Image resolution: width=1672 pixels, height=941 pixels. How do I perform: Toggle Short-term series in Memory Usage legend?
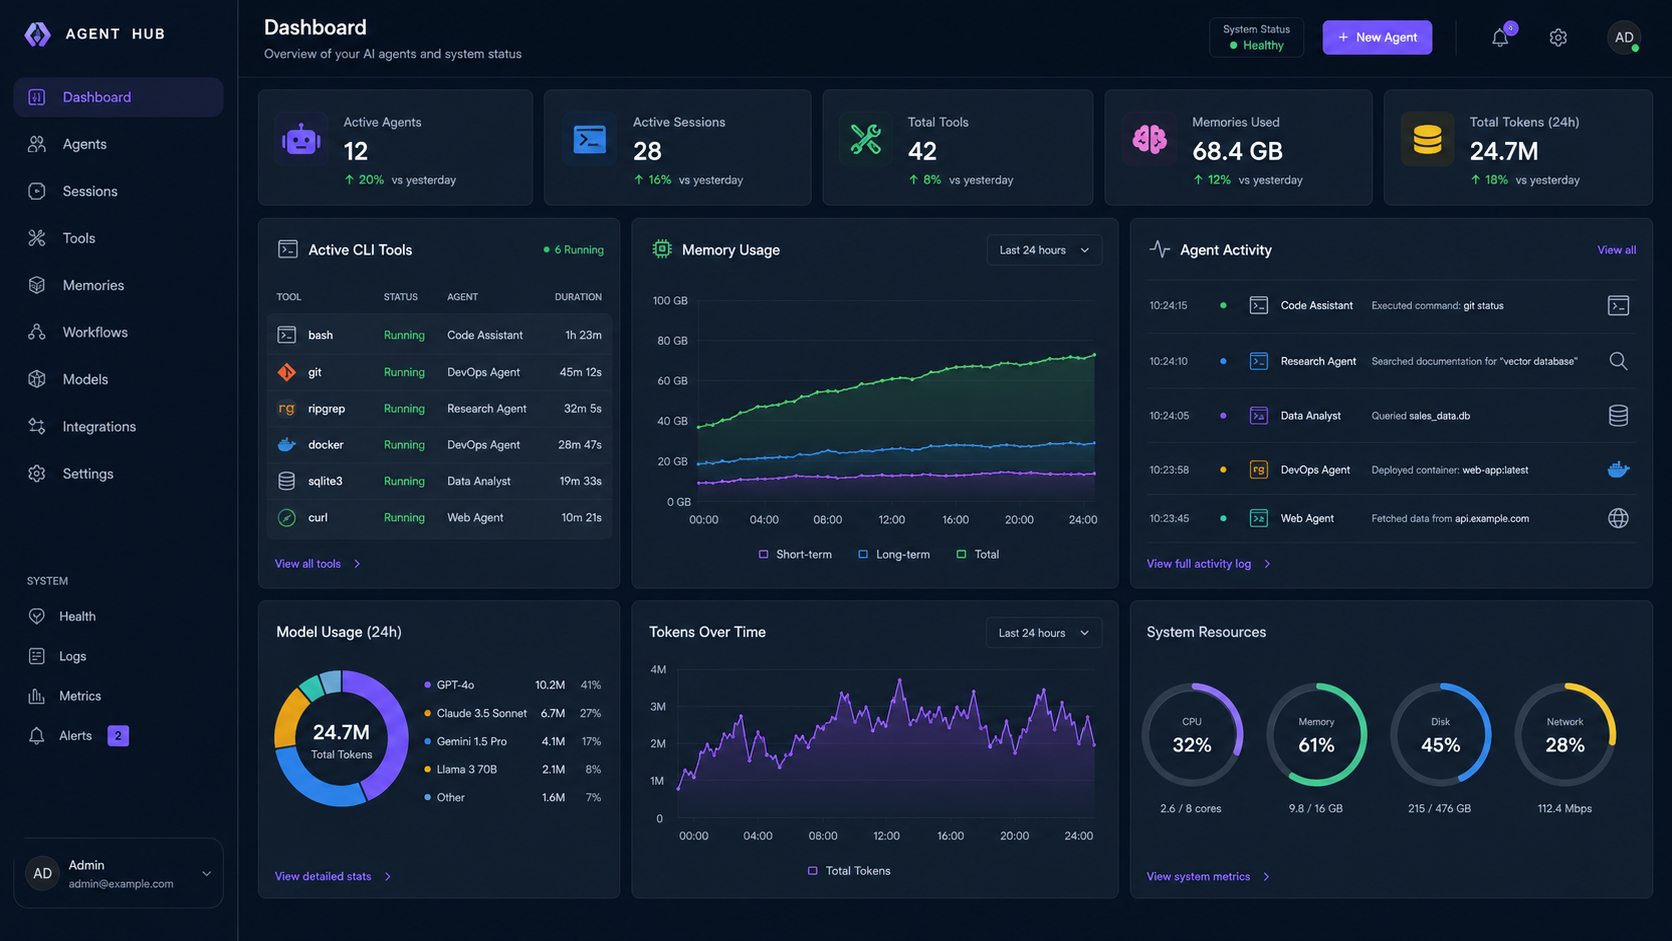point(795,554)
